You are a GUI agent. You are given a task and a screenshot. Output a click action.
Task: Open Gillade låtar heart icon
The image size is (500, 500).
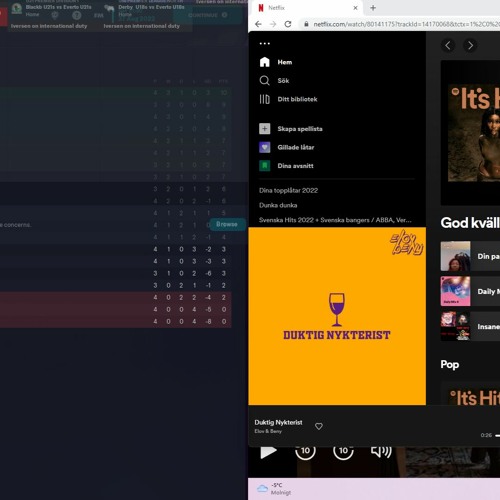pos(265,147)
